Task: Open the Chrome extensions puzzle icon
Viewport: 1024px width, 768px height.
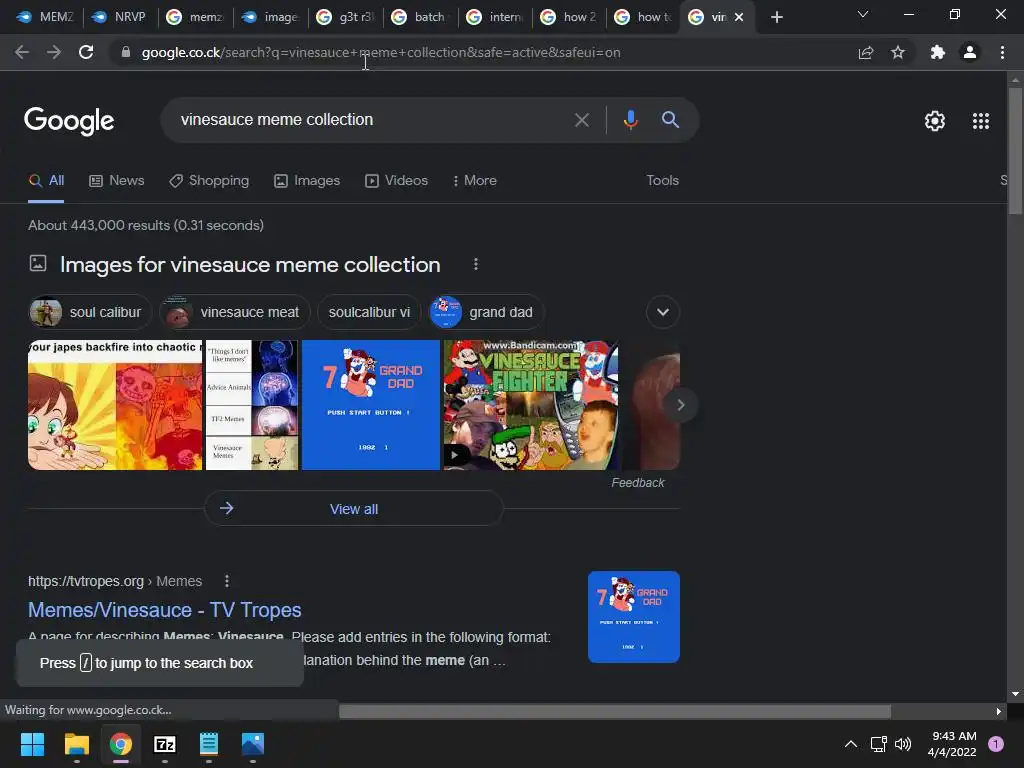Action: coord(938,52)
